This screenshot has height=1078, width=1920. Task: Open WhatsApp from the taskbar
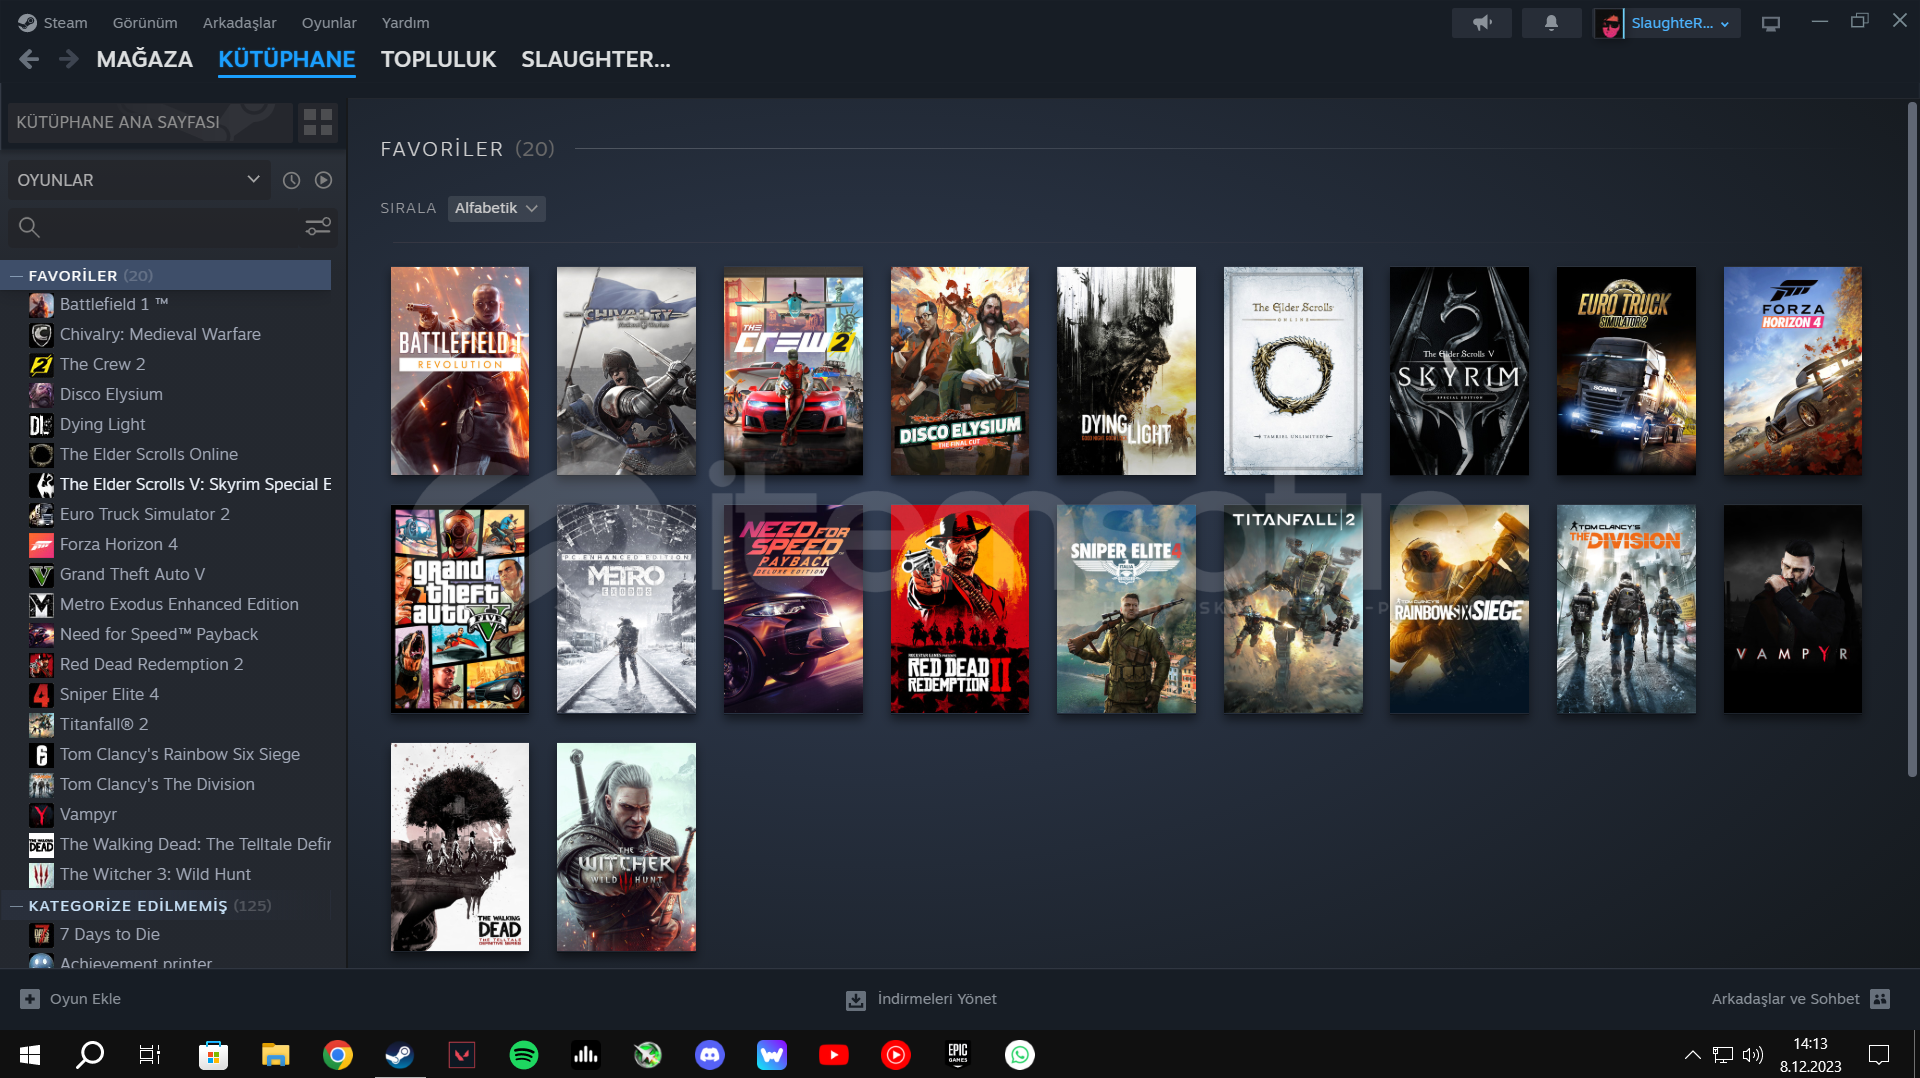1020,1054
